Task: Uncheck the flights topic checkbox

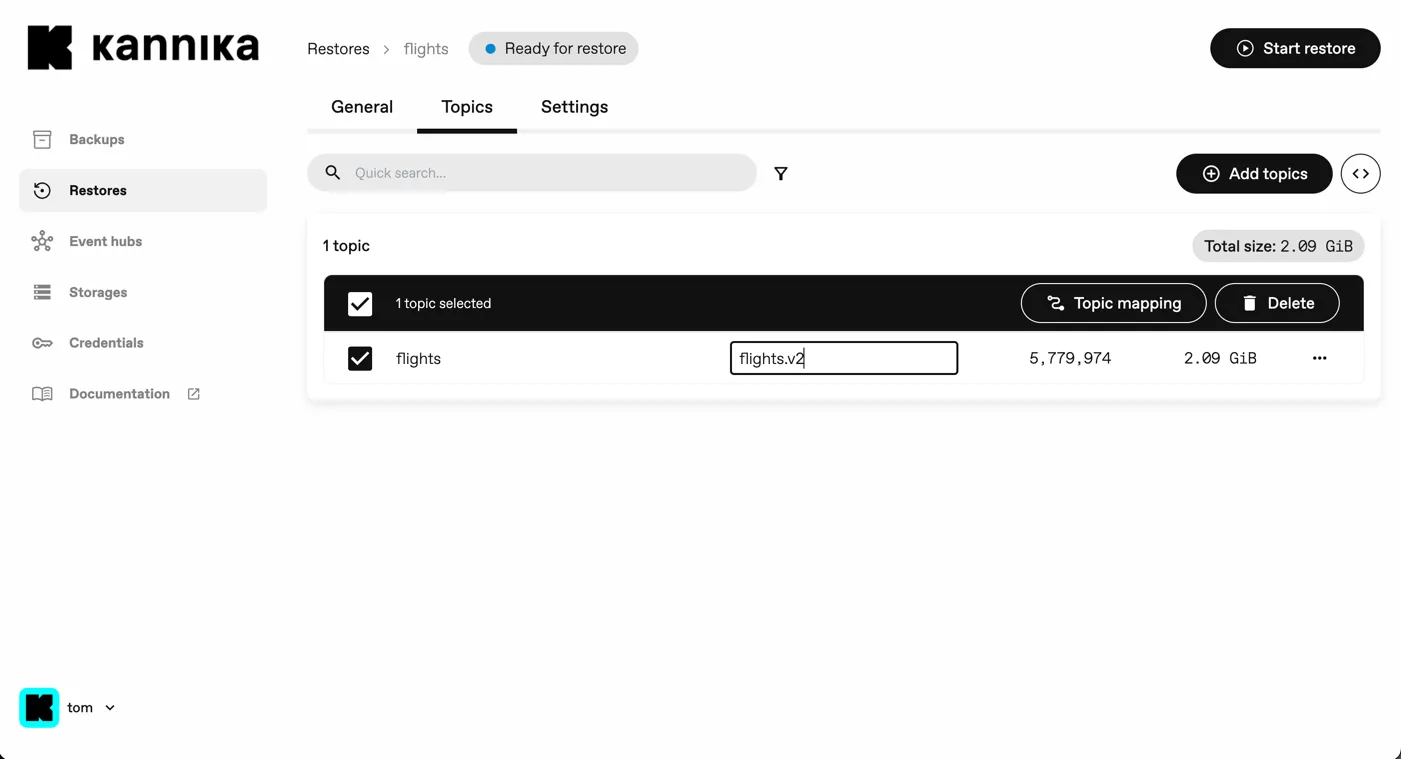Action: pyautogui.click(x=360, y=358)
